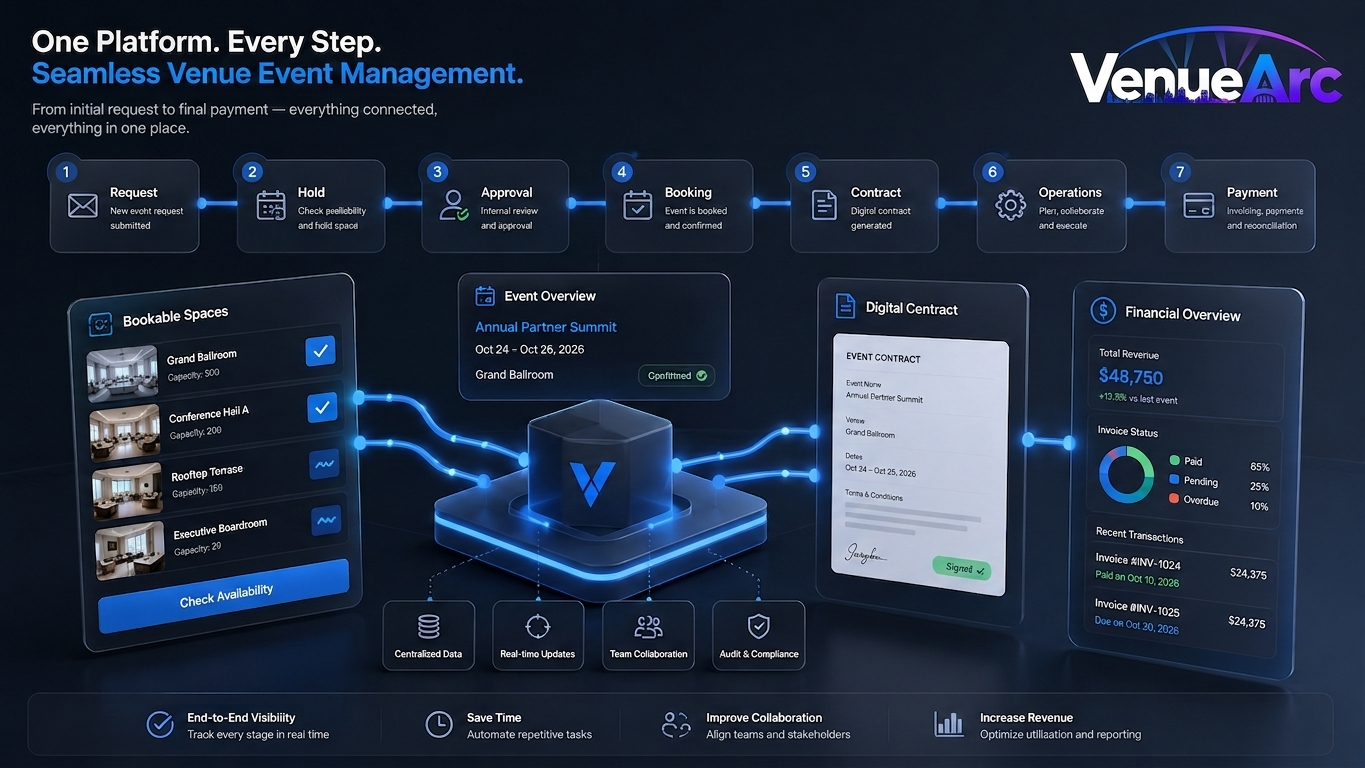Click the Audit & Compliance shield icon
The width and height of the screenshot is (1365, 768).
tap(758, 627)
